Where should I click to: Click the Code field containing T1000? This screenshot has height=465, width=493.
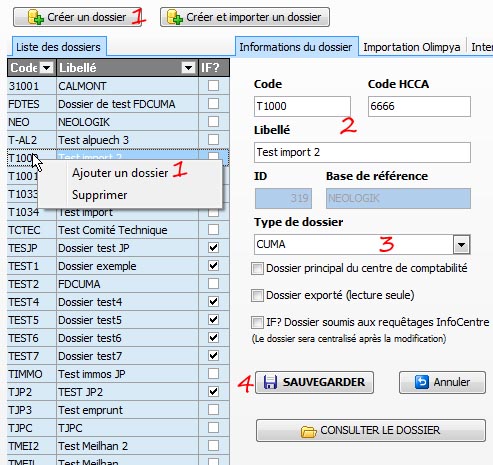302,106
